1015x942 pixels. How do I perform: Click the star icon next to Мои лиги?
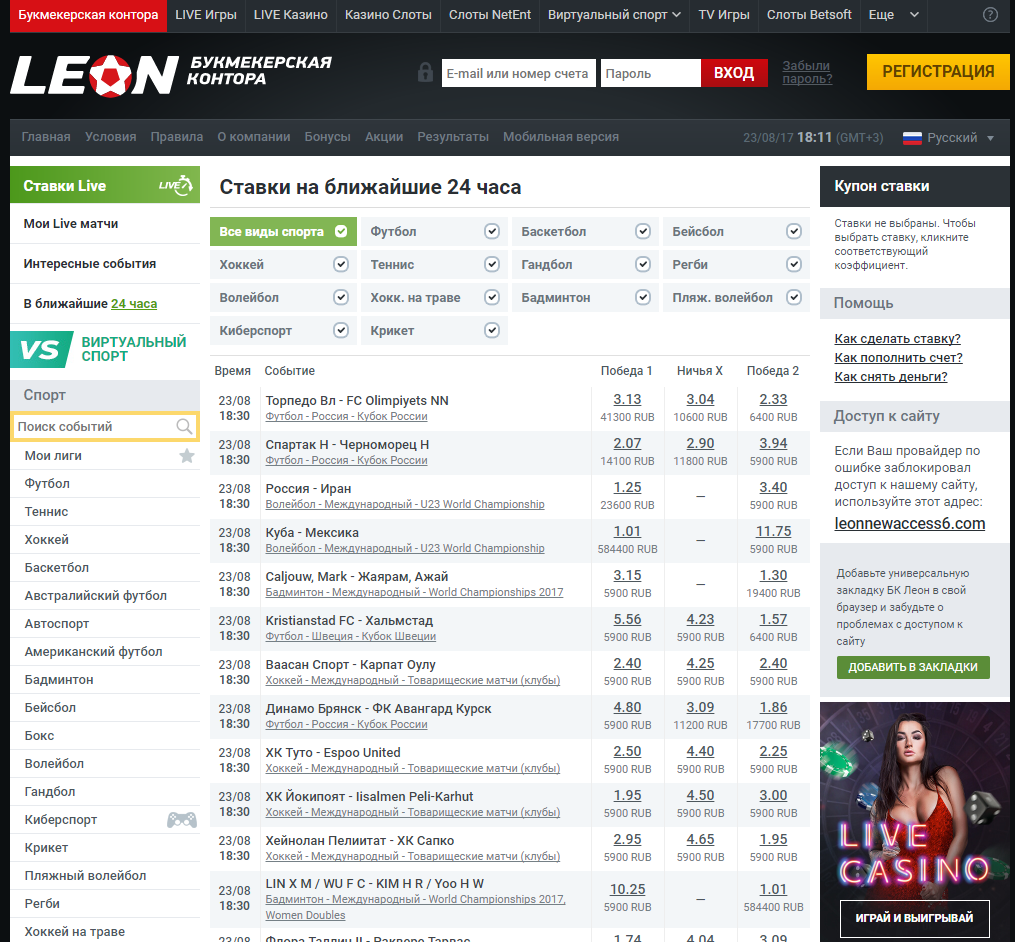(x=186, y=456)
